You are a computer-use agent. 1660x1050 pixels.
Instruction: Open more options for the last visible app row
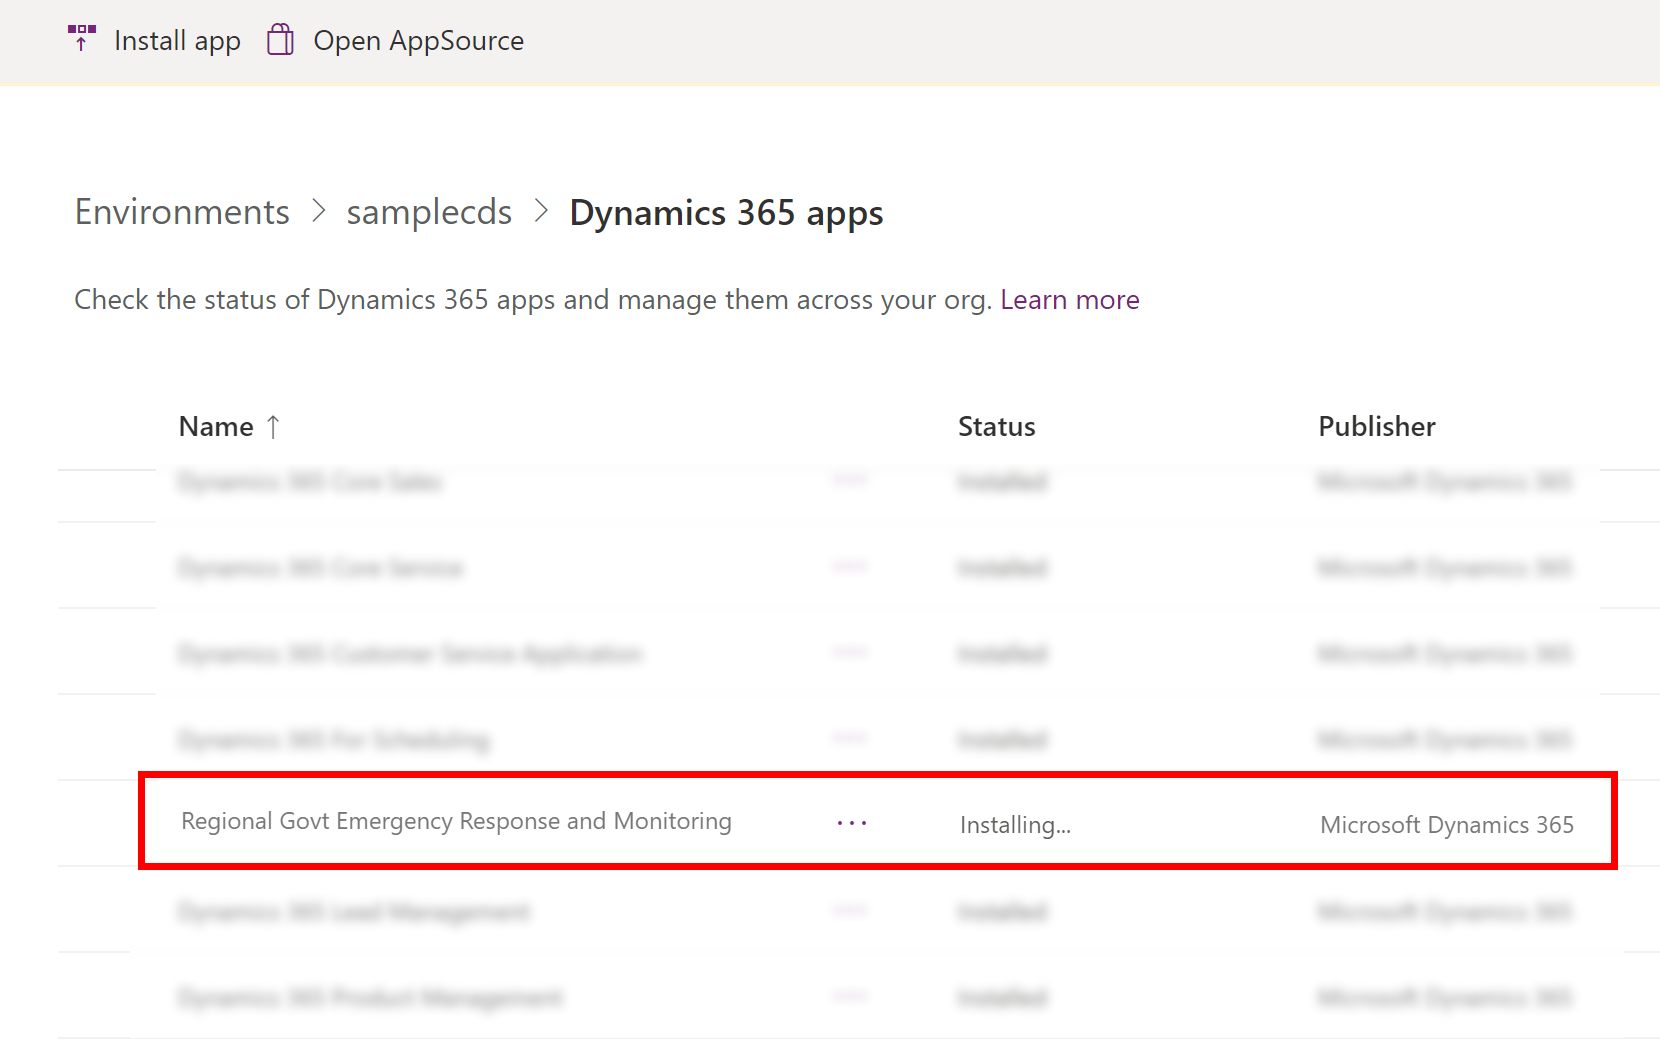(850, 997)
